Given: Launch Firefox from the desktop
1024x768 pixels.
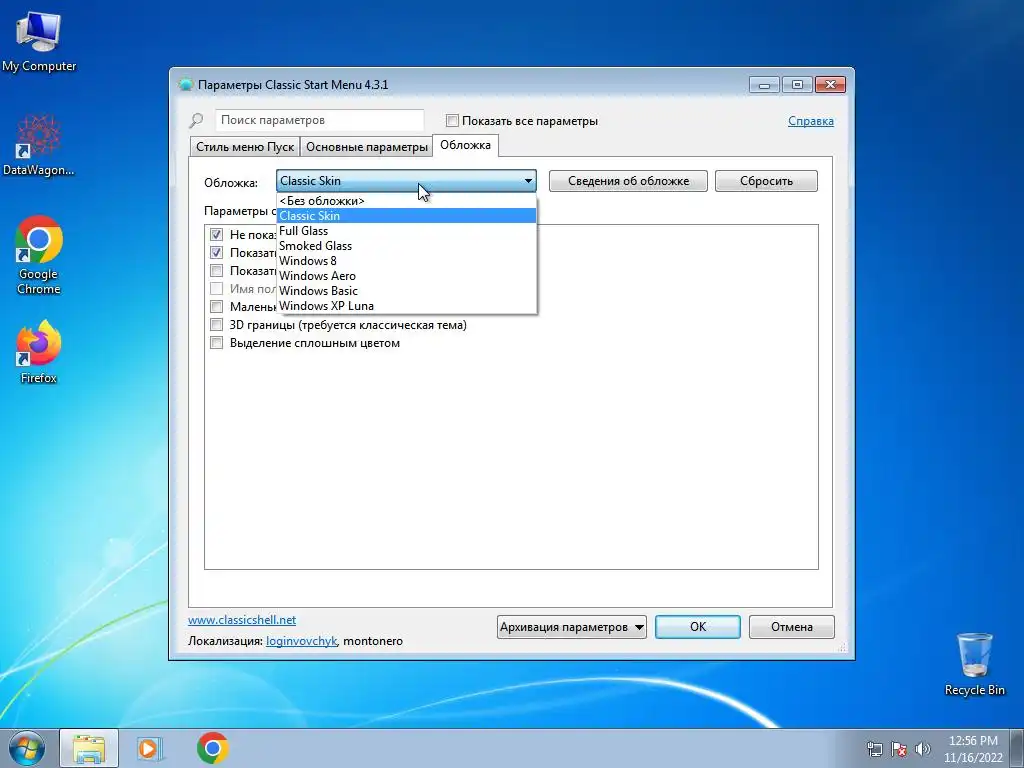Looking at the screenshot, I should (x=39, y=351).
